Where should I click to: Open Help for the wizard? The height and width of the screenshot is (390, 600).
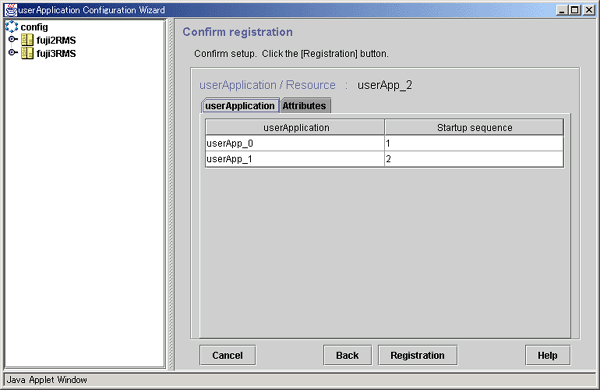pos(548,355)
